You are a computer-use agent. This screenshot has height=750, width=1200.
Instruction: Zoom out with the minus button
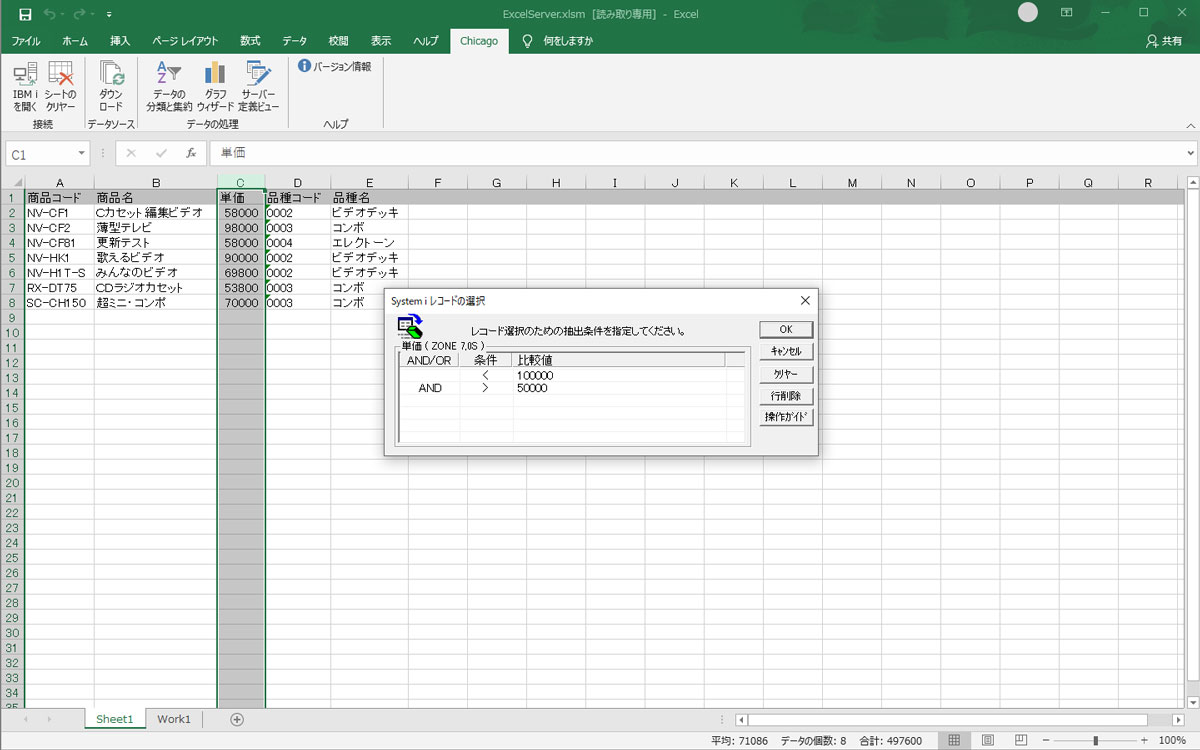pyautogui.click(x=1046, y=740)
